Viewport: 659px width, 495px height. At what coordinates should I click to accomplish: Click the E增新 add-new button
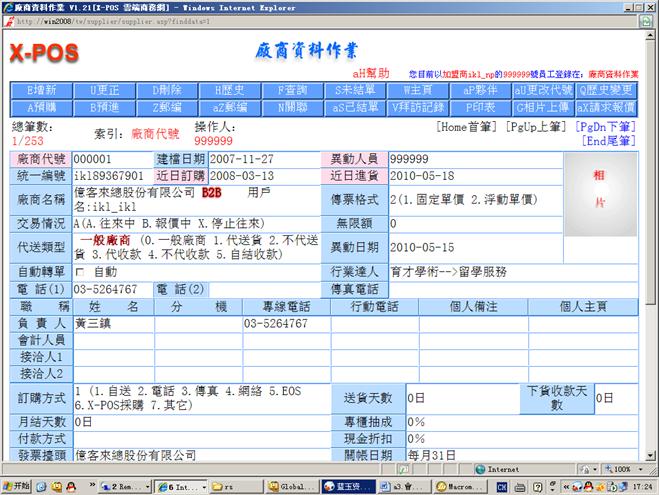[42, 89]
